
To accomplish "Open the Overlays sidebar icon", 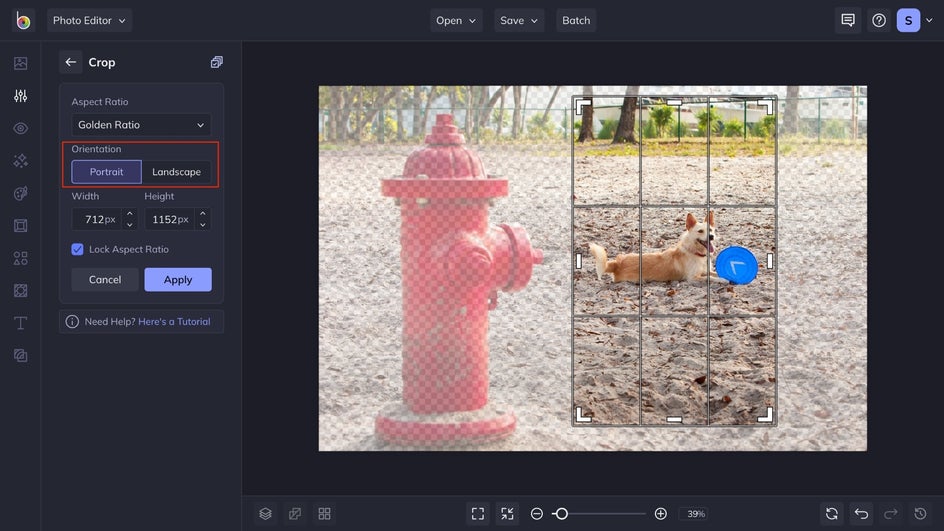I will pyautogui.click(x=20, y=291).
